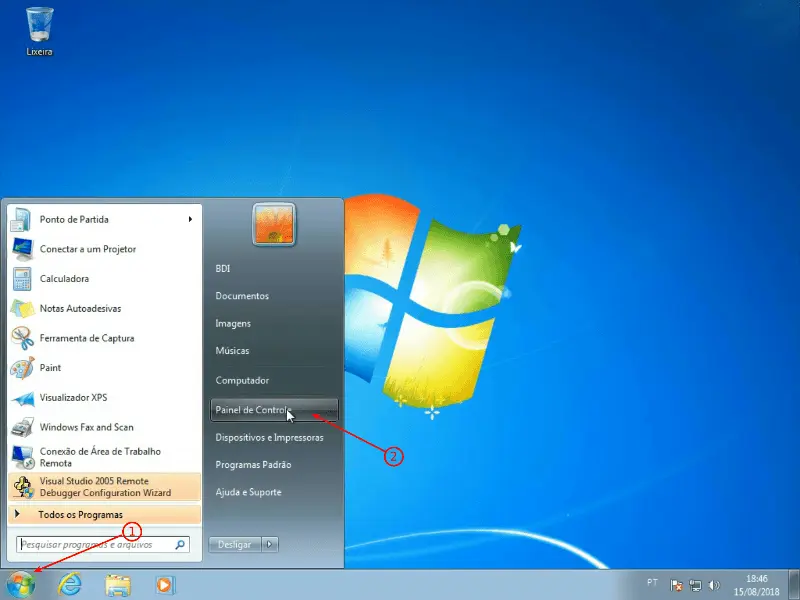
Task: Click the Notas Autoadesivas icon
Action: pos(22,309)
